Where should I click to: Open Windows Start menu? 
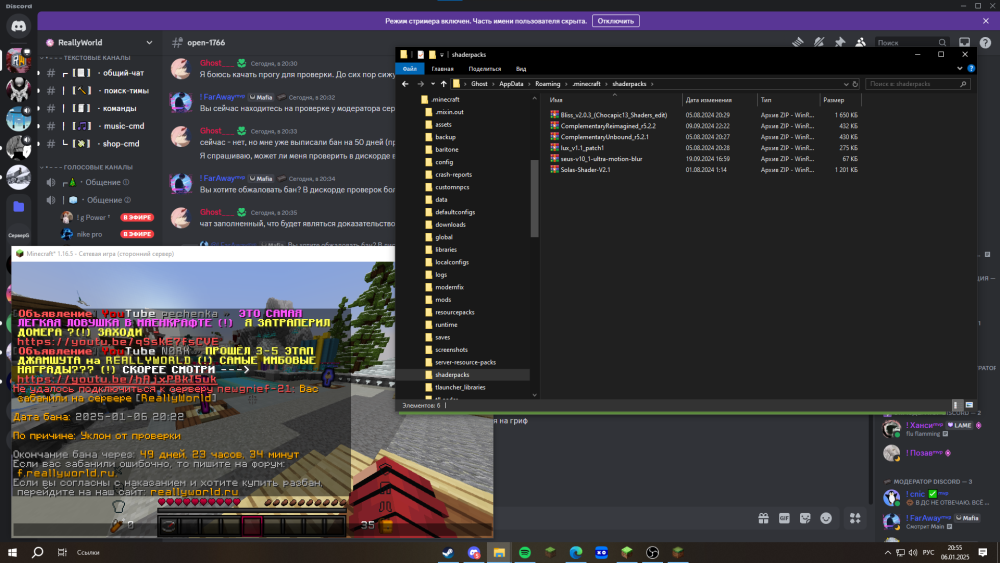point(12,553)
